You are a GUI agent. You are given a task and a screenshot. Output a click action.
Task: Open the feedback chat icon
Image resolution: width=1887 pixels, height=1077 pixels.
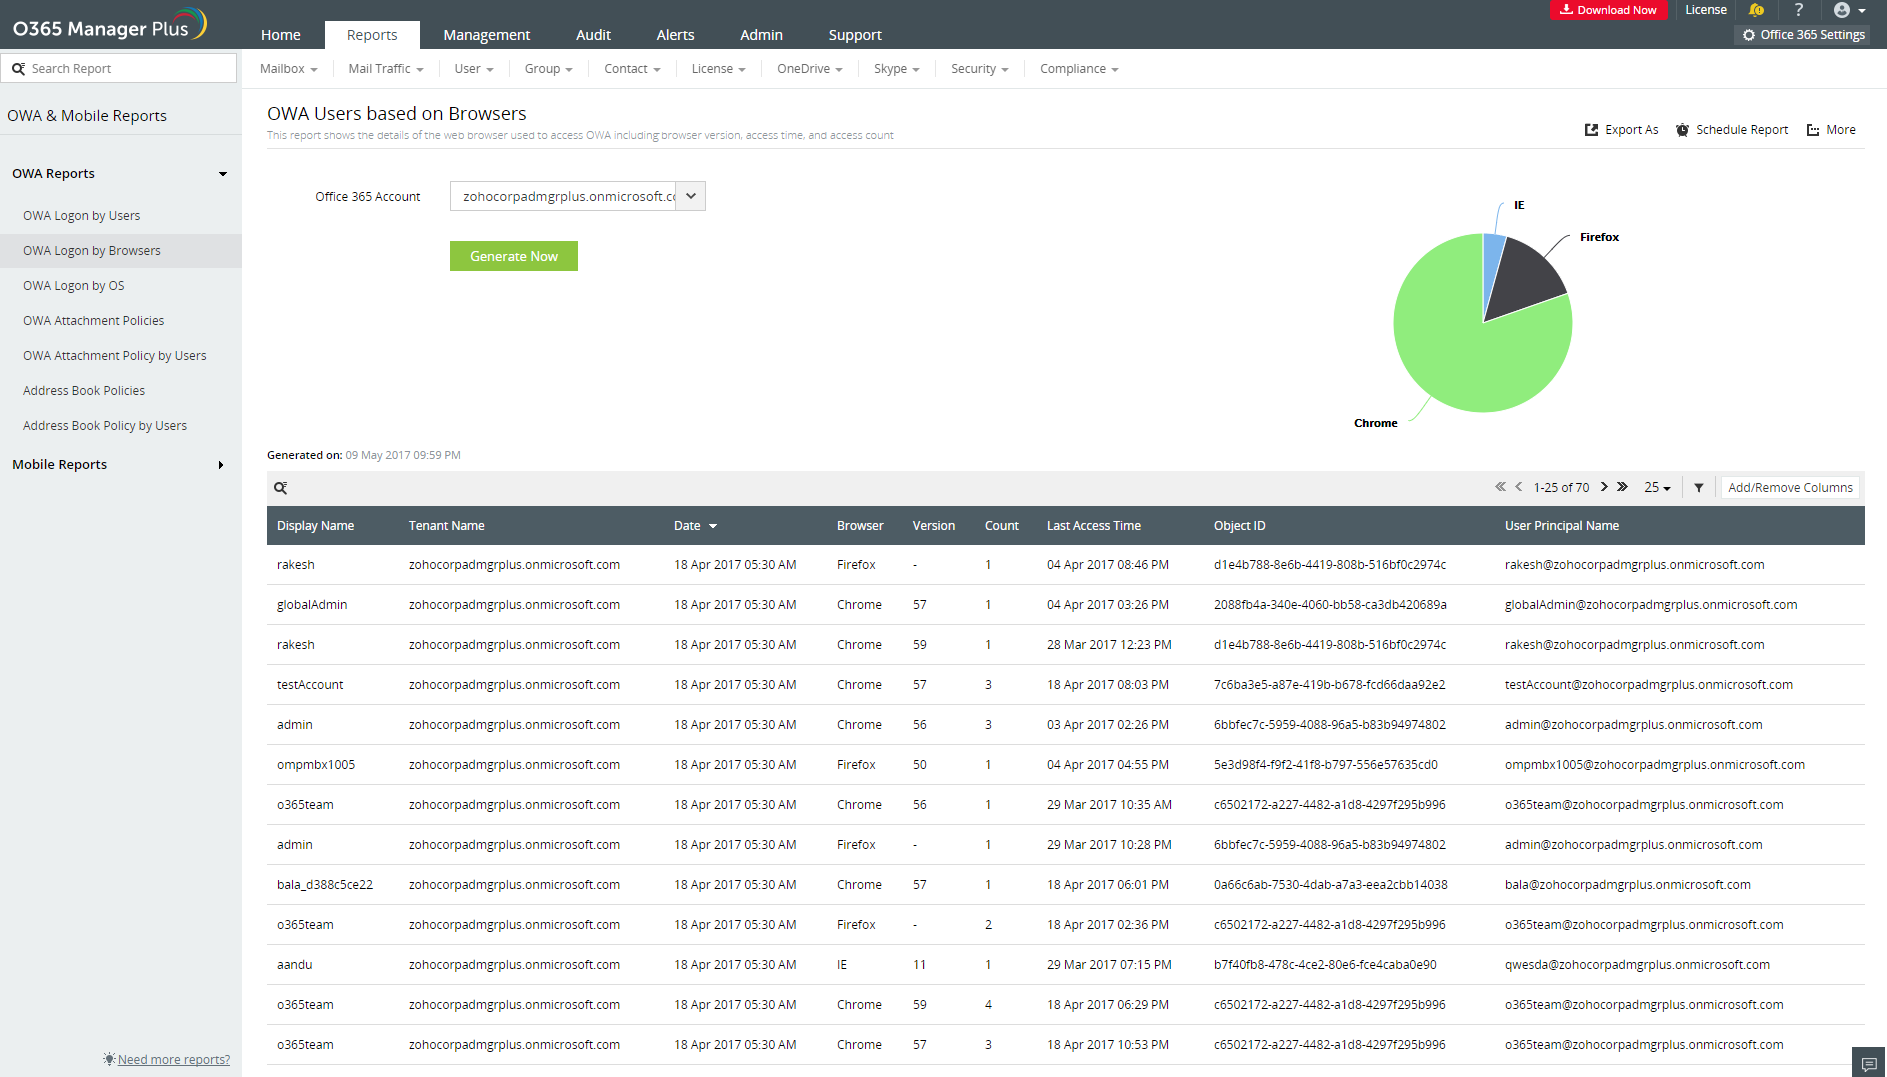pyautogui.click(x=1869, y=1063)
